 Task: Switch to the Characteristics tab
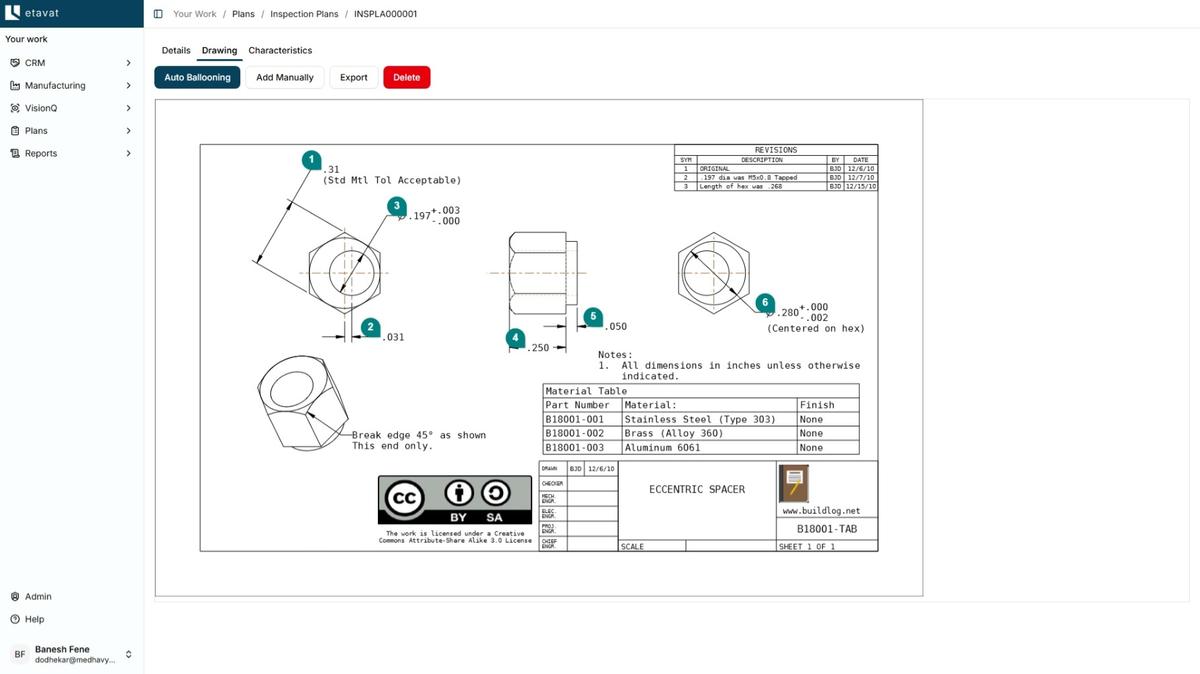pos(280,50)
